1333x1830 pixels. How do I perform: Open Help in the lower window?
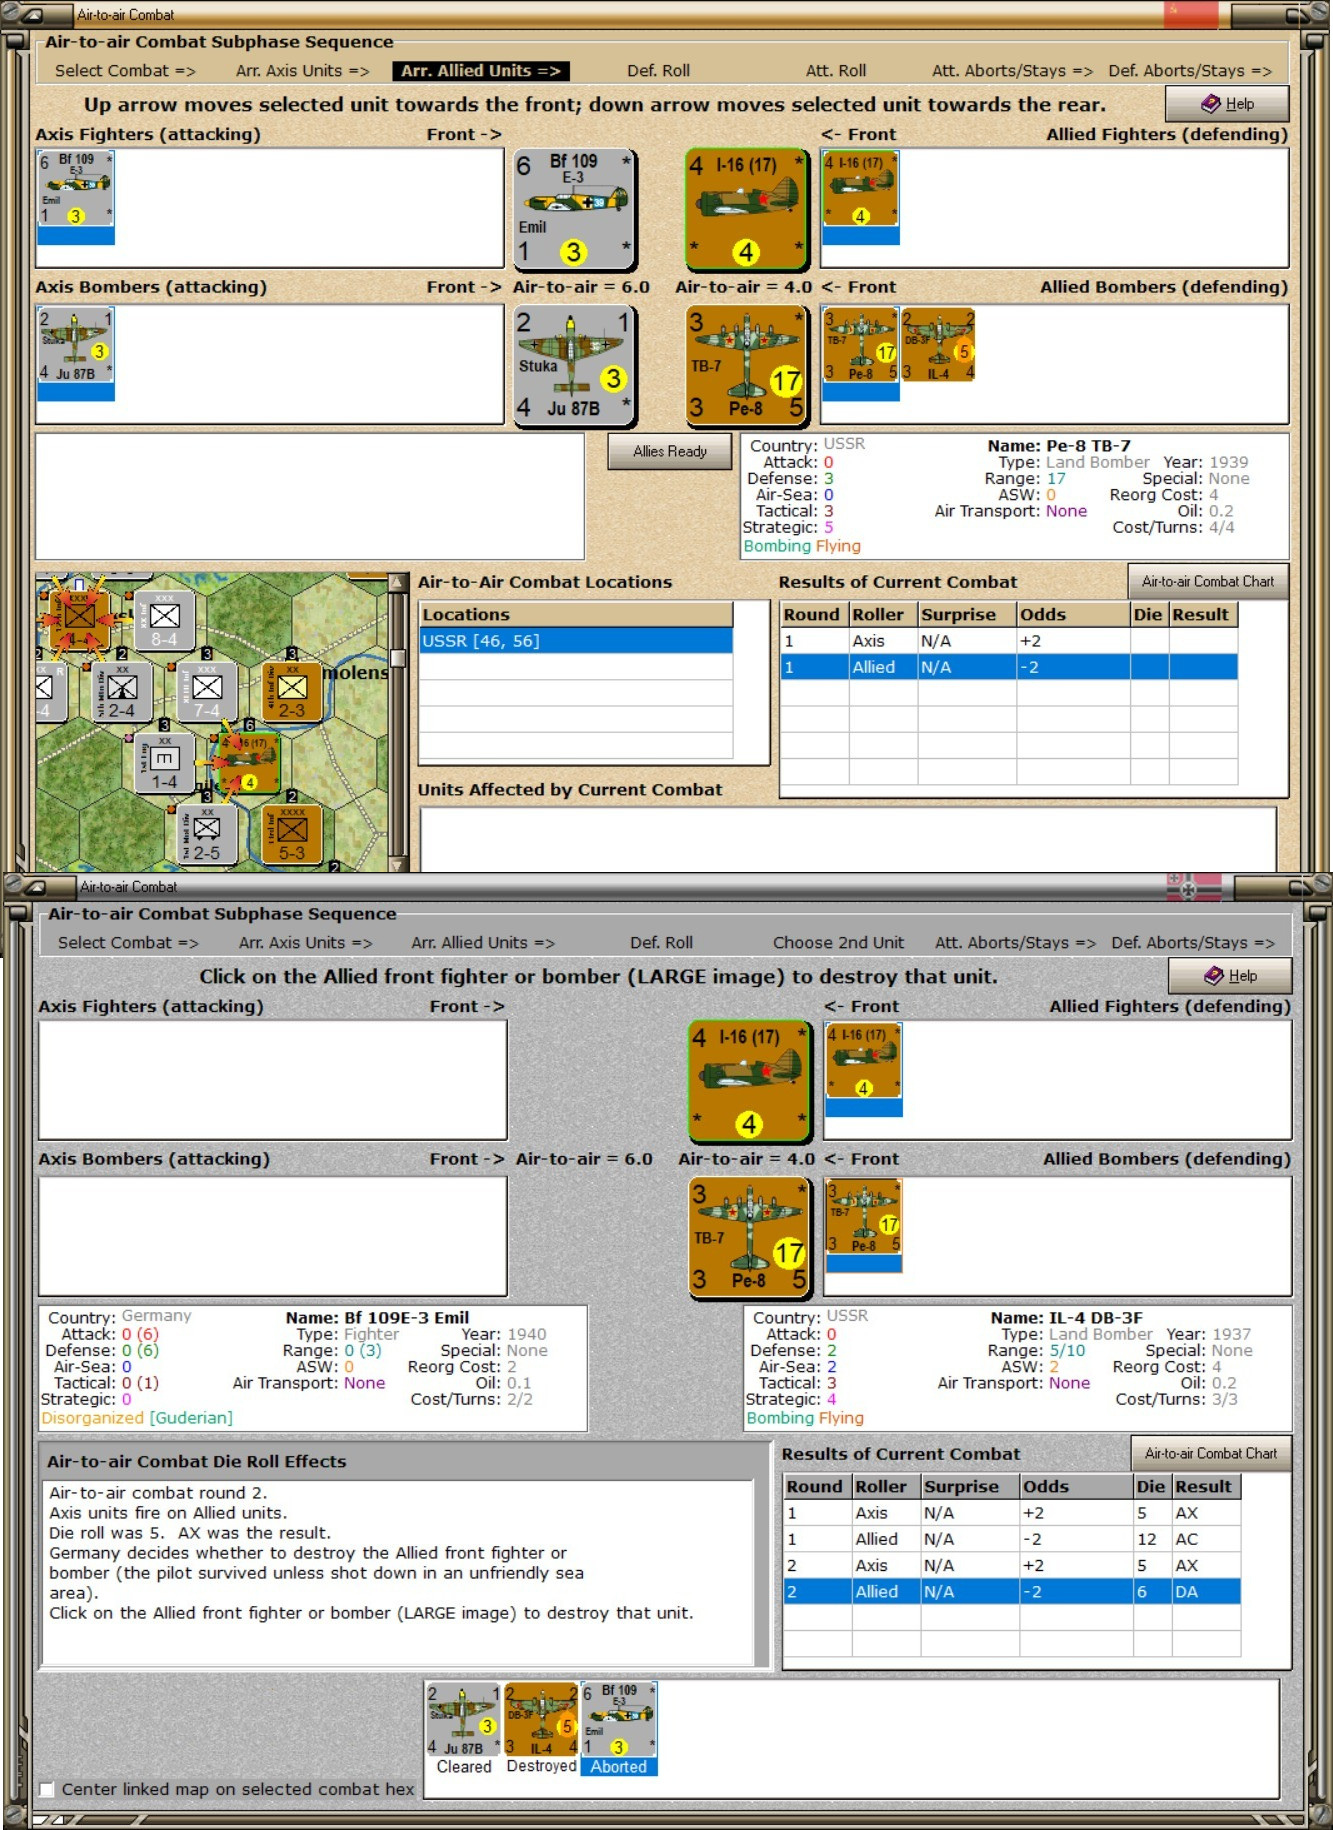click(x=1230, y=976)
